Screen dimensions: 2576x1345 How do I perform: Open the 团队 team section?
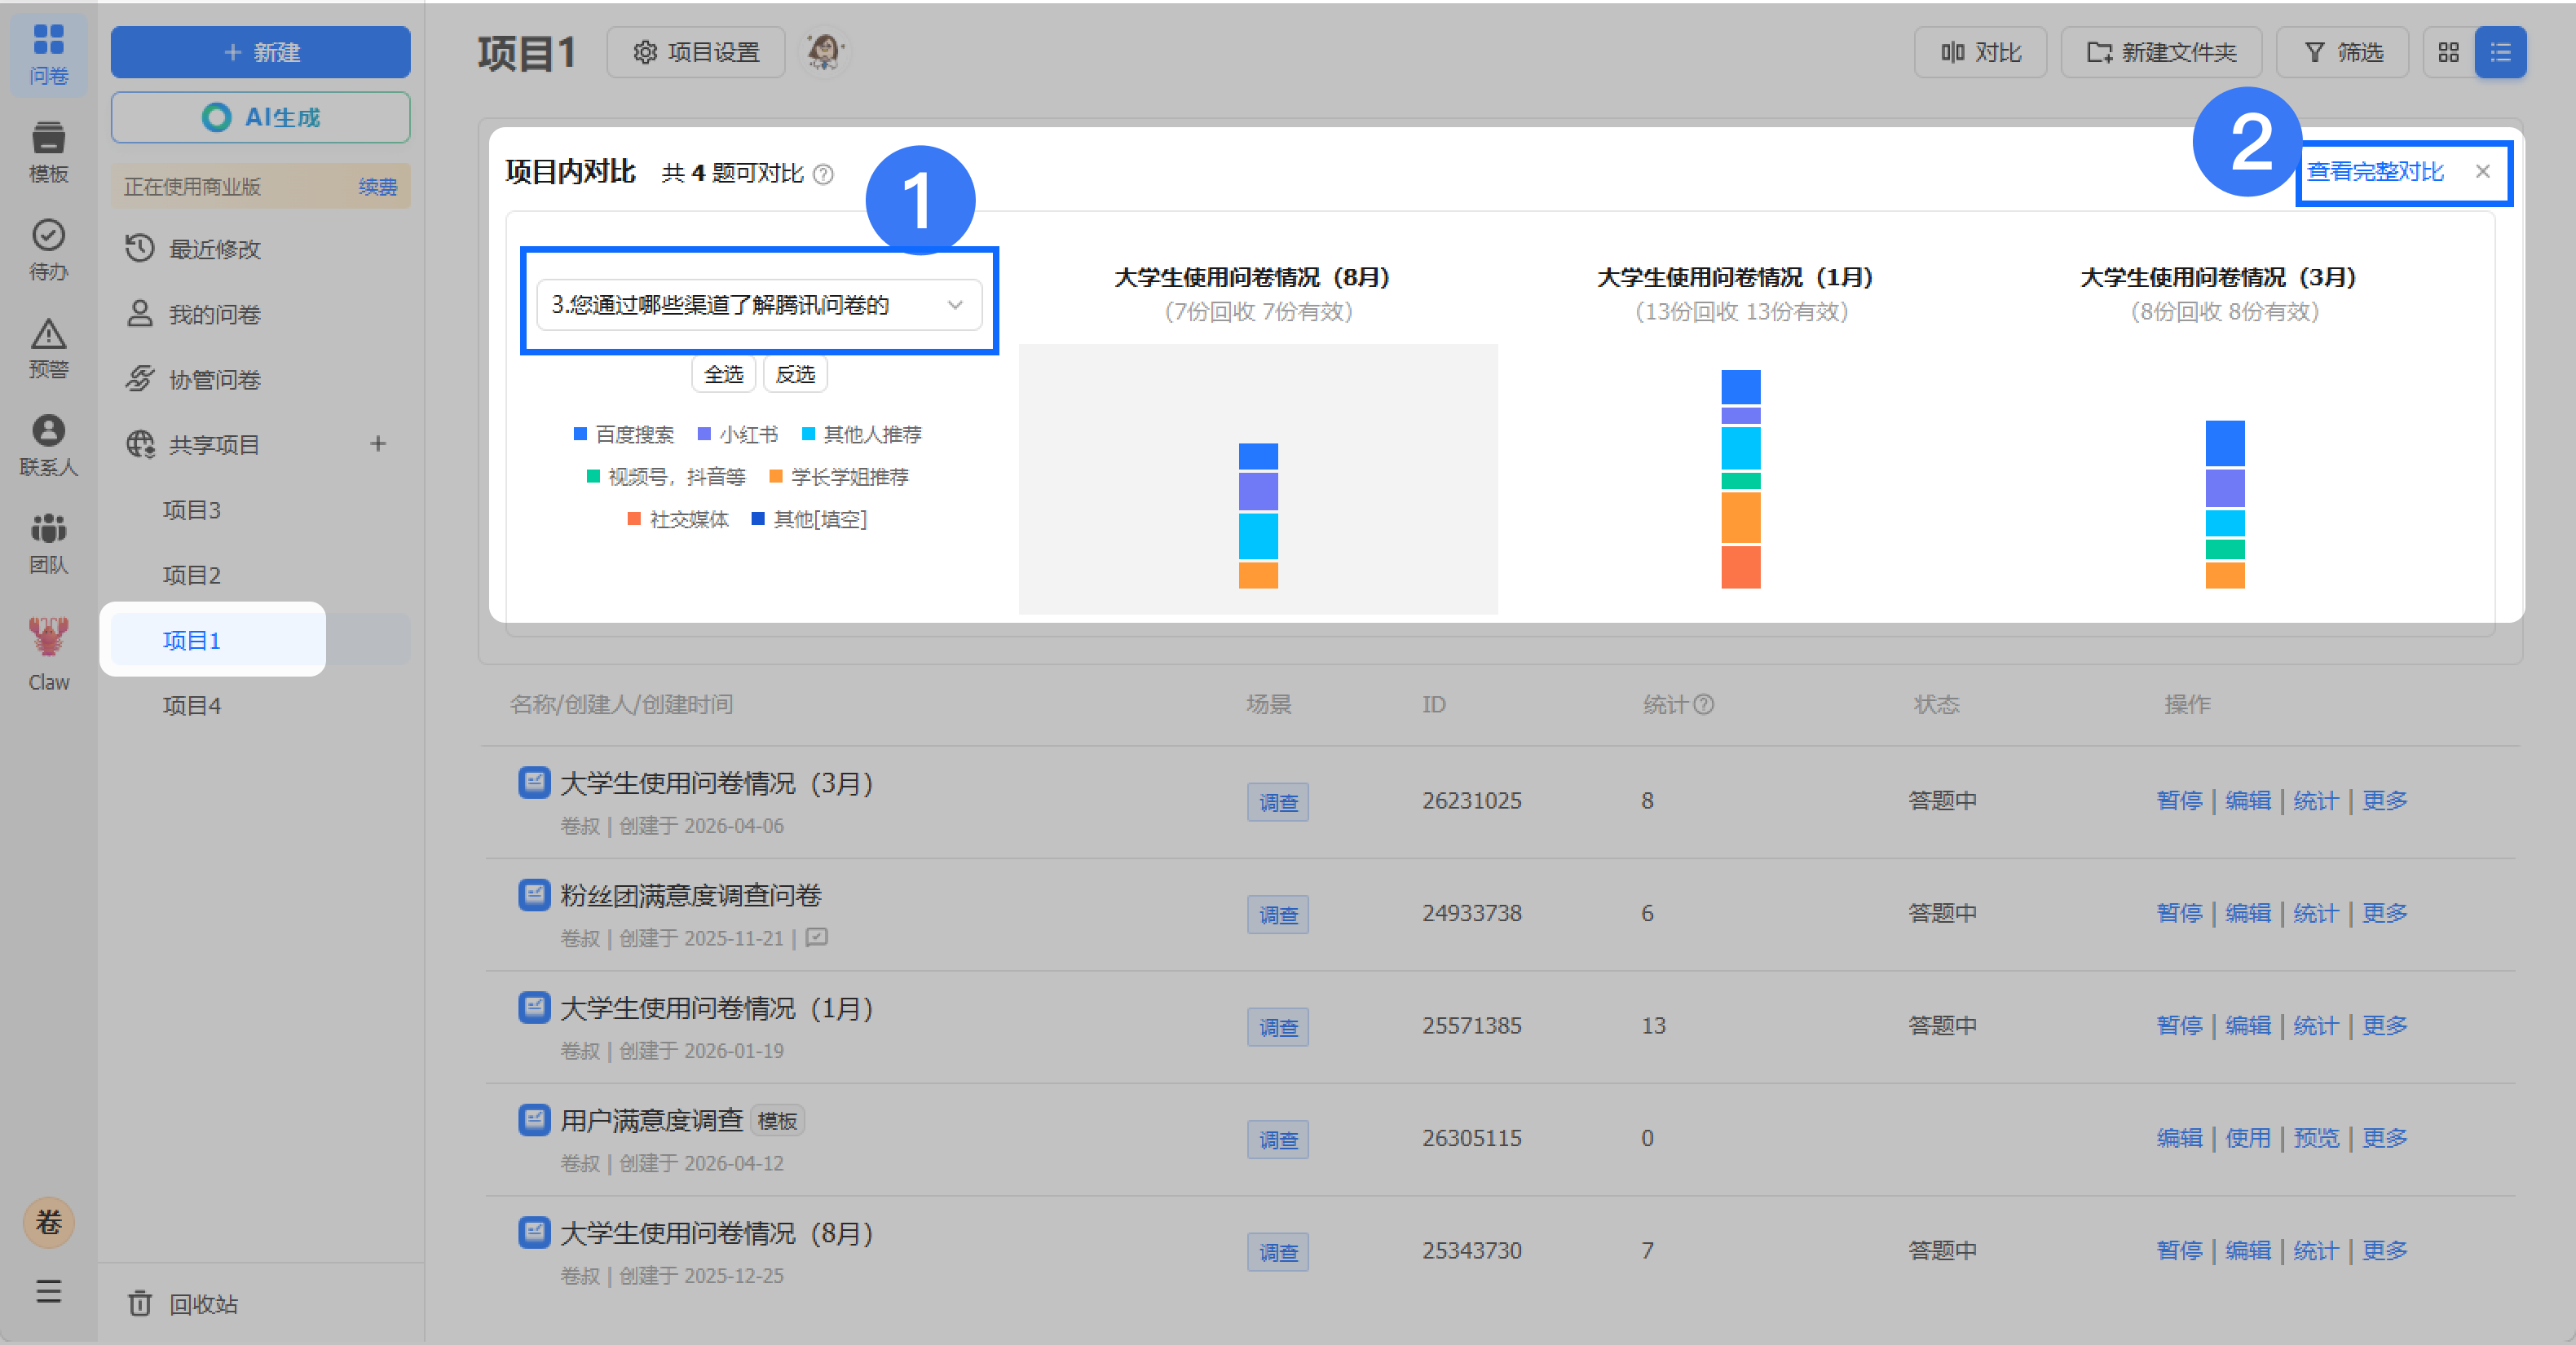pyautogui.click(x=48, y=544)
